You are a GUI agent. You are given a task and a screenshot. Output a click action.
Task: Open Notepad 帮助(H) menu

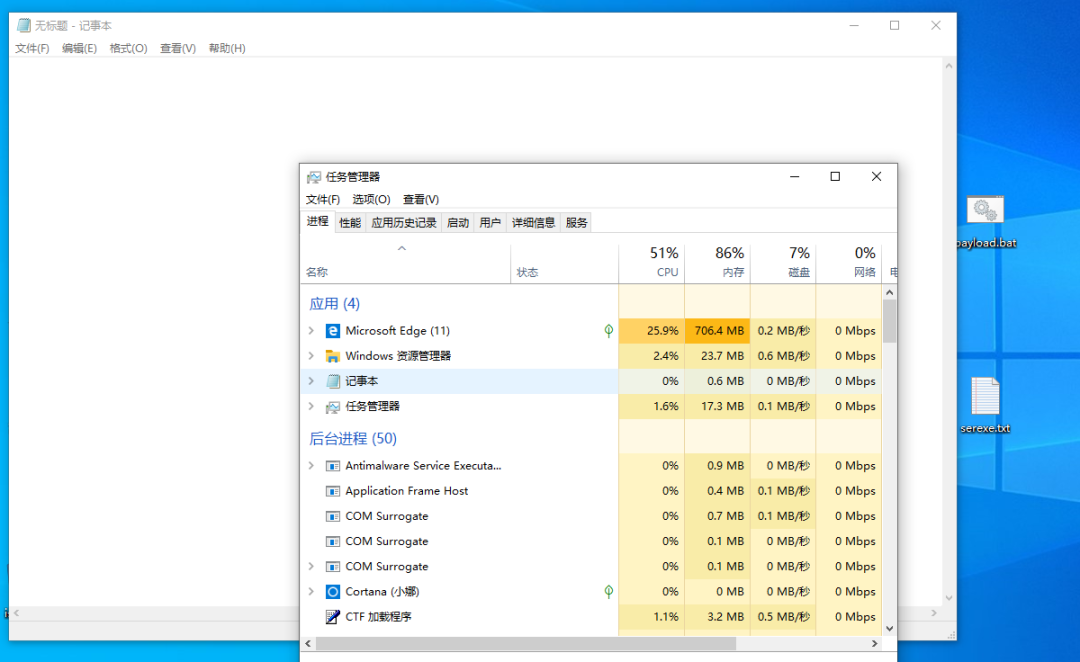(227, 48)
